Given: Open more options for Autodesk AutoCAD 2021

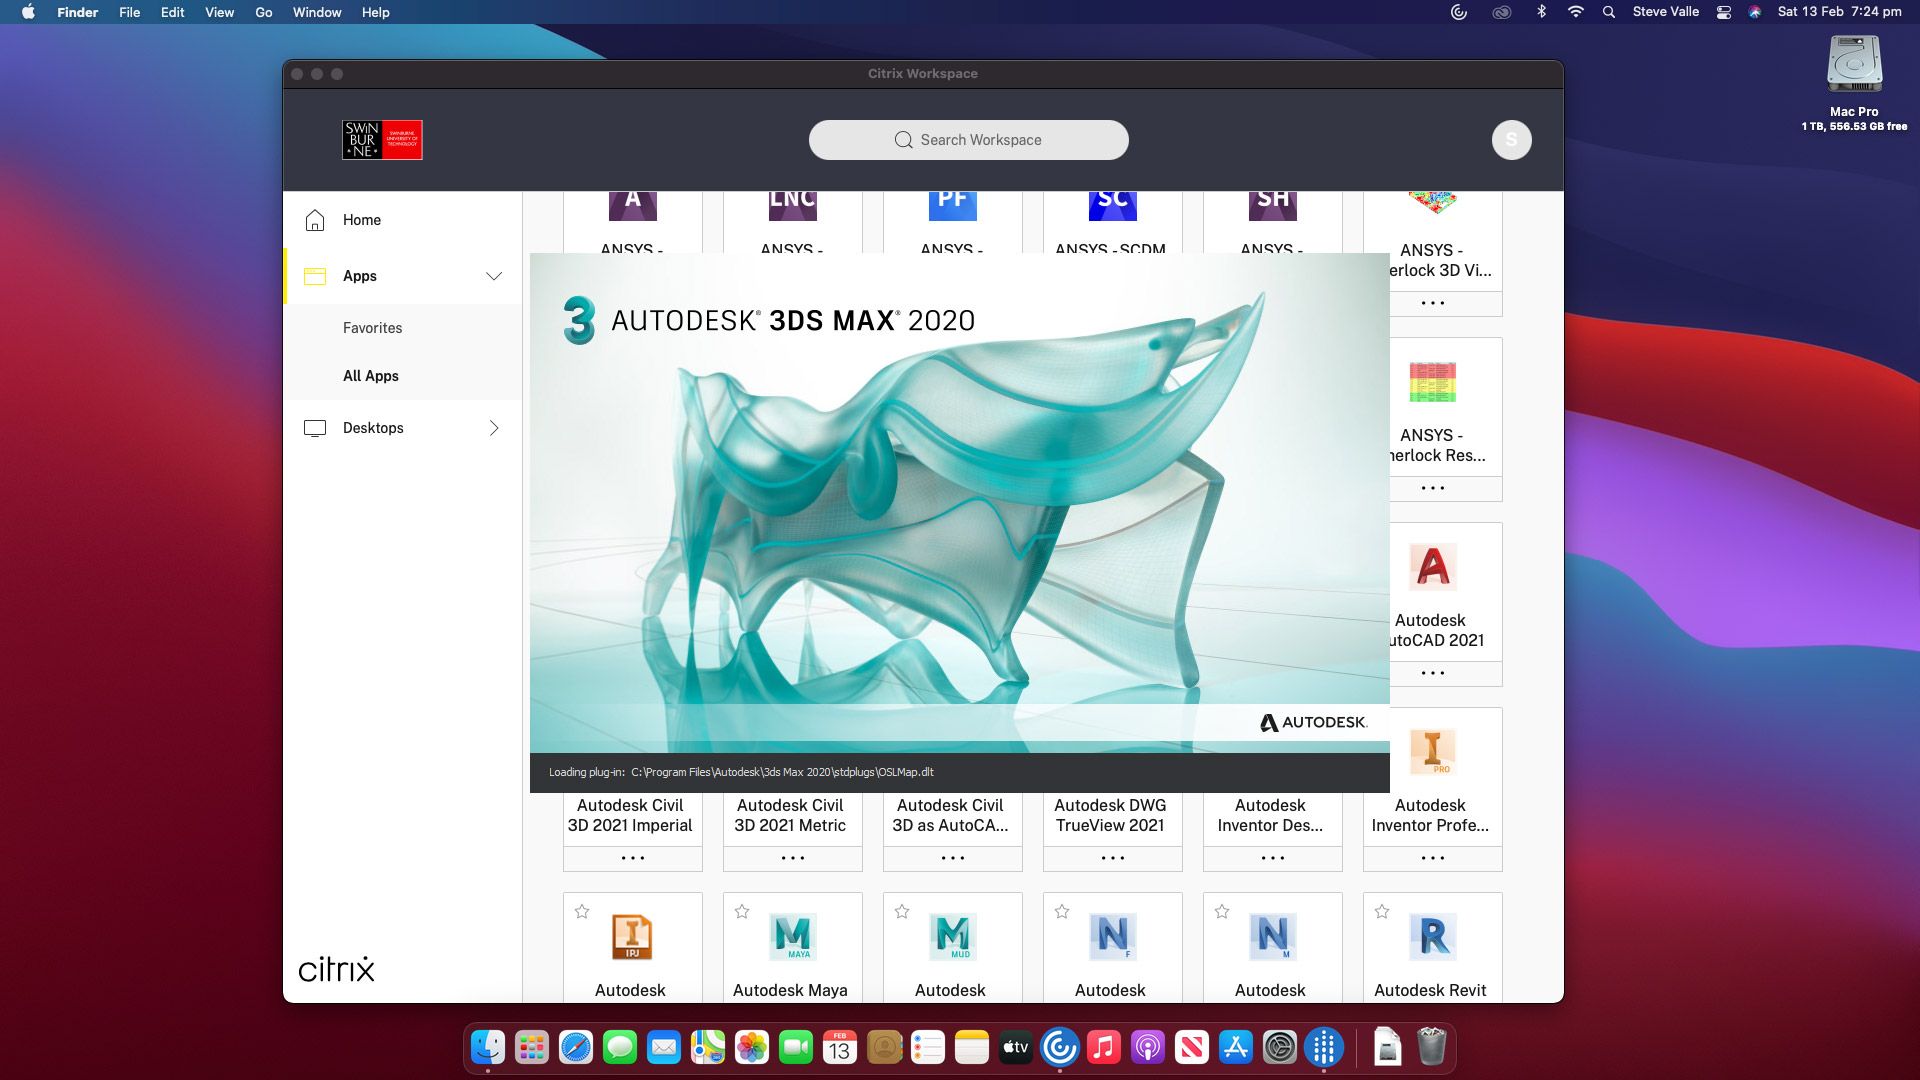Looking at the screenshot, I should 1432,673.
